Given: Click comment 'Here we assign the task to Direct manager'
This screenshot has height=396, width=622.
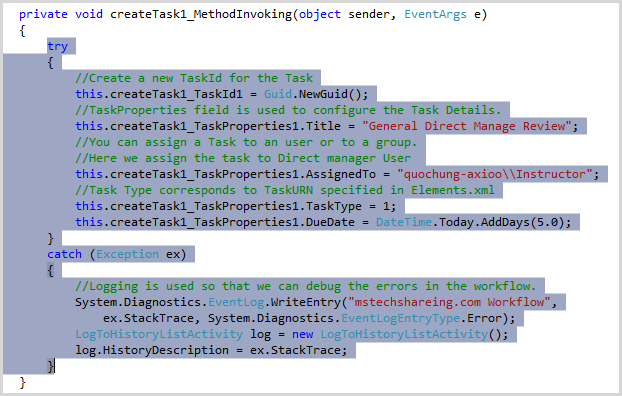Looking at the screenshot, I should point(243,158).
